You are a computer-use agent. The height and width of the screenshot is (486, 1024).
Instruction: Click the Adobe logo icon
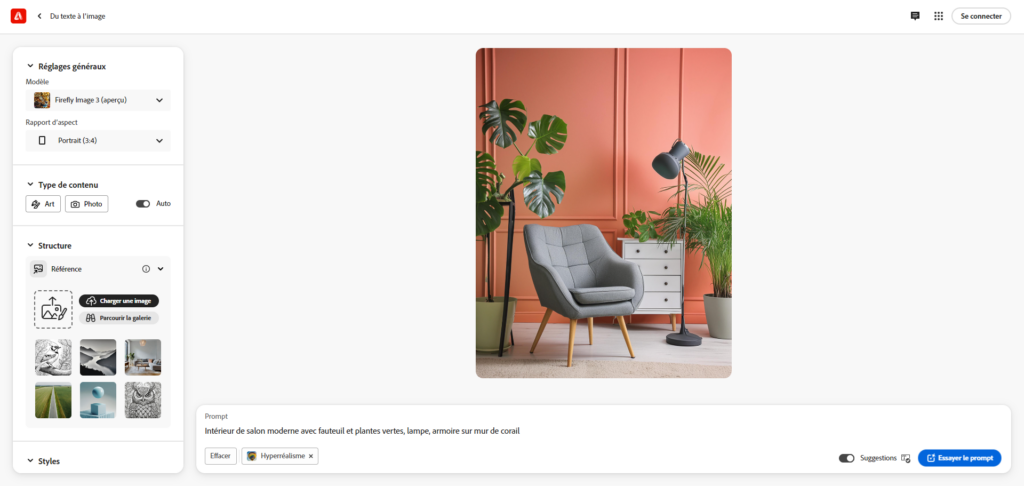18,16
